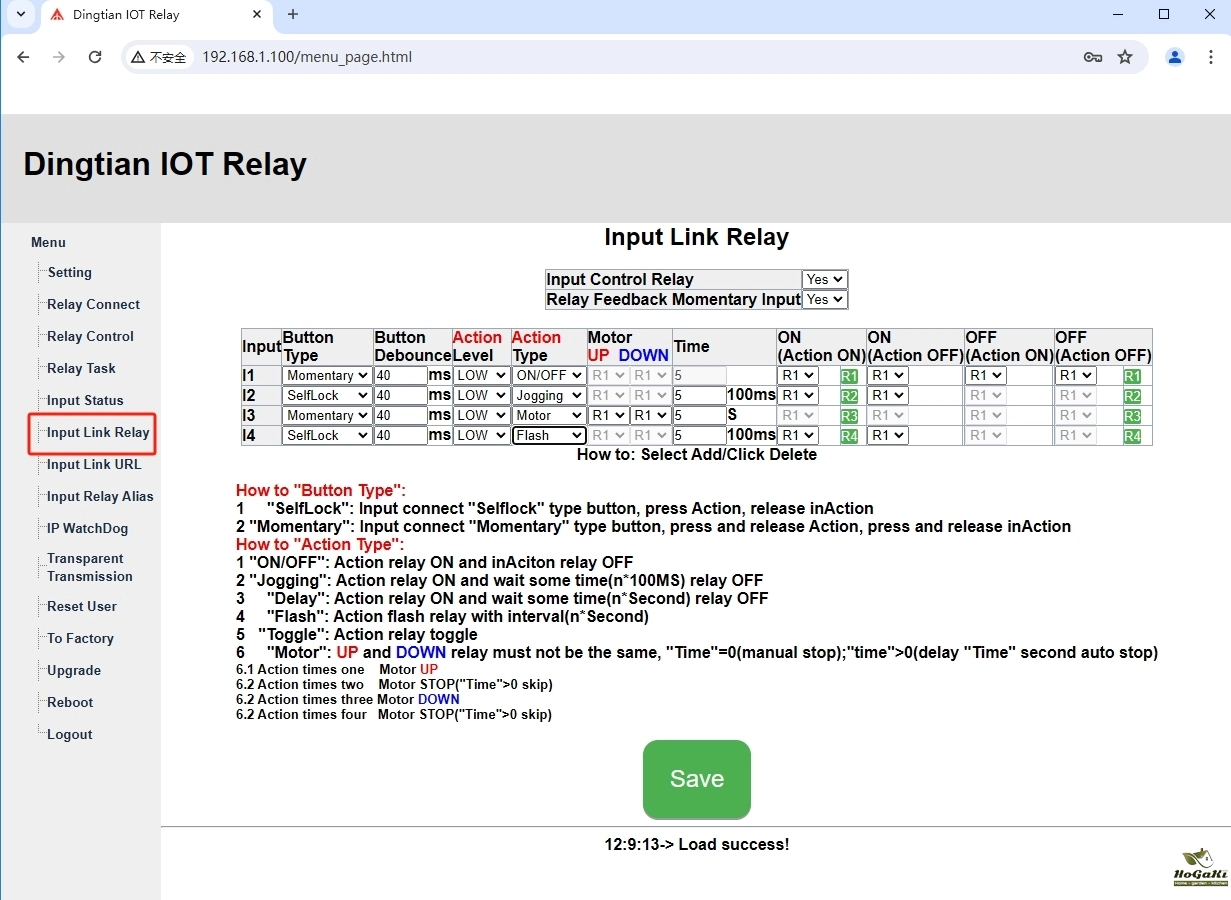Open a new browser tab with plus icon
The height and width of the screenshot is (900, 1231).
click(293, 15)
